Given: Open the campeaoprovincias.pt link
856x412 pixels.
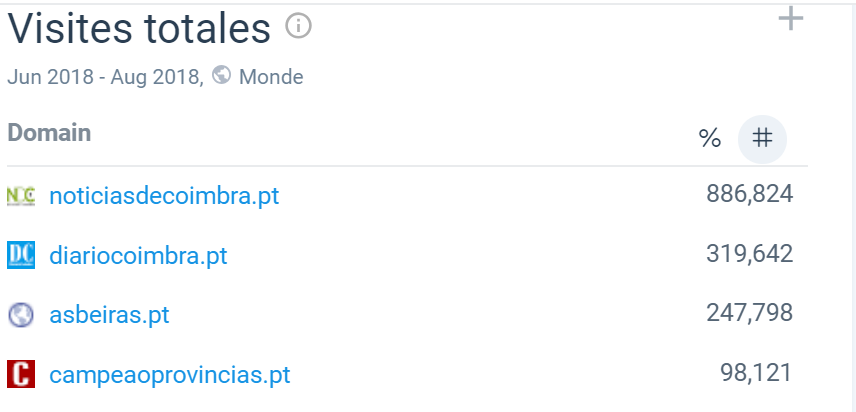Looking at the screenshot, I should [170, 375].
